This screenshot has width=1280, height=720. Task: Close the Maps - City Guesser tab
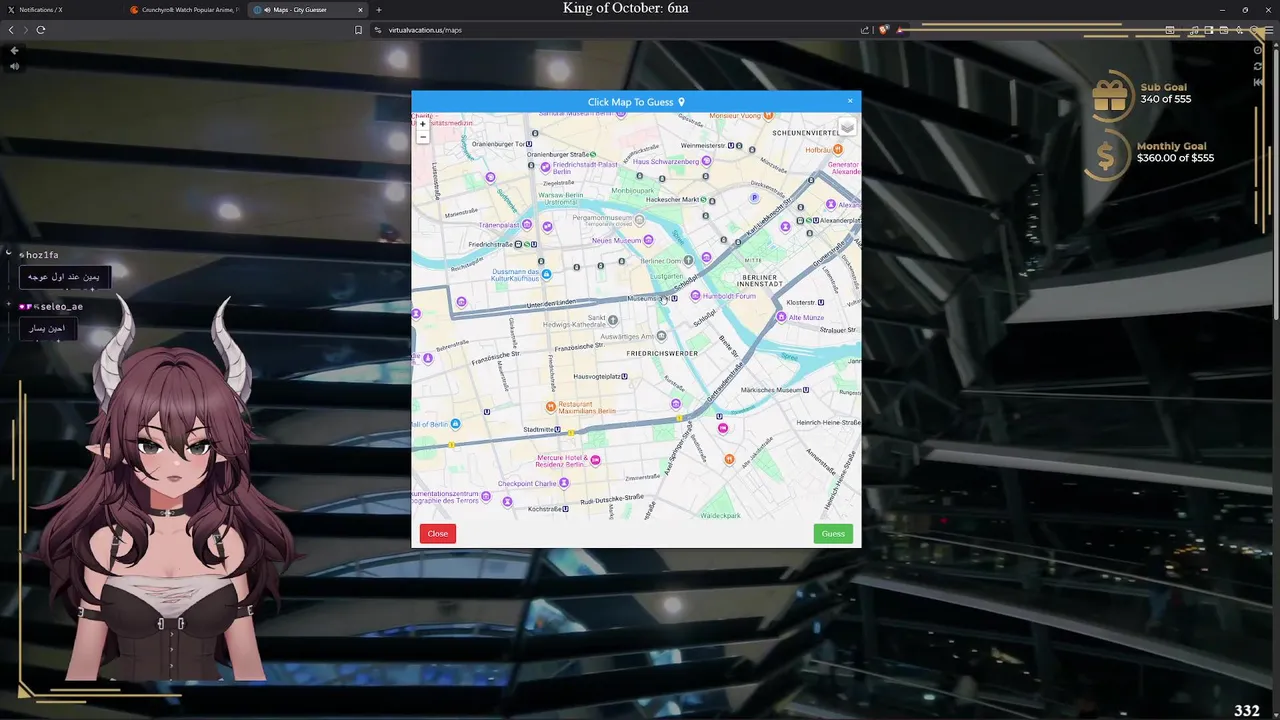tap(360, 10)
